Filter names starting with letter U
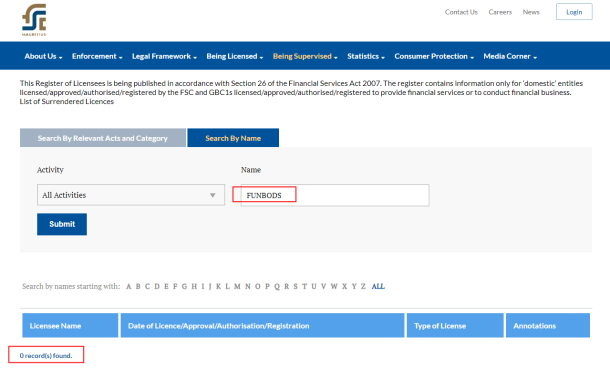 [x=314, y=287]
